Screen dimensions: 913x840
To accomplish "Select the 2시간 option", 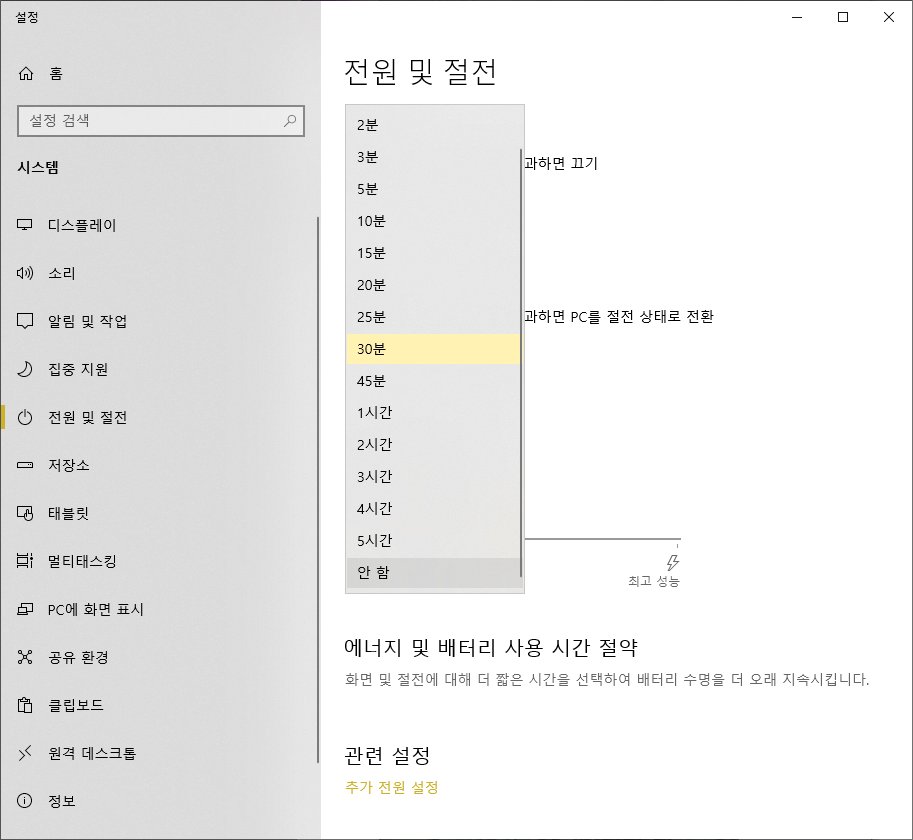I will (433, 445).
